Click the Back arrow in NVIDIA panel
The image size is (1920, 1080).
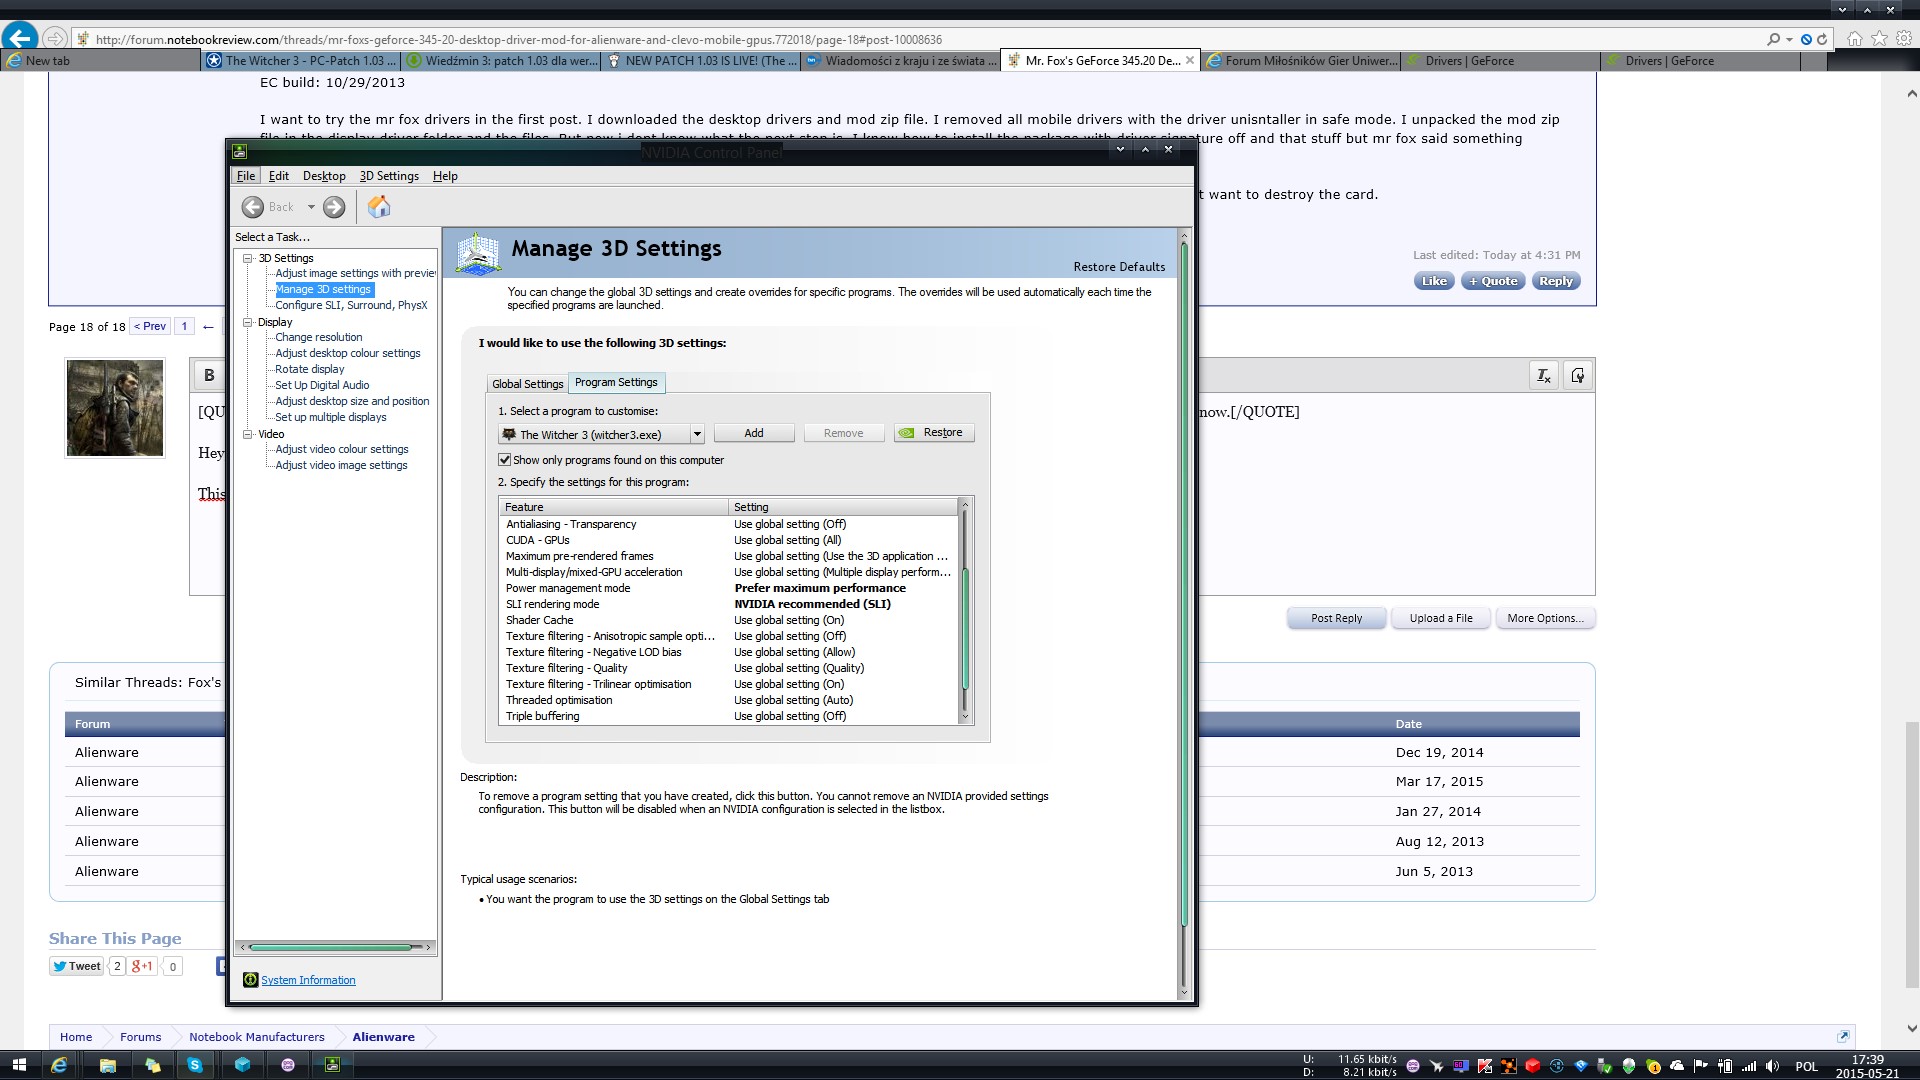pos(253,207)
